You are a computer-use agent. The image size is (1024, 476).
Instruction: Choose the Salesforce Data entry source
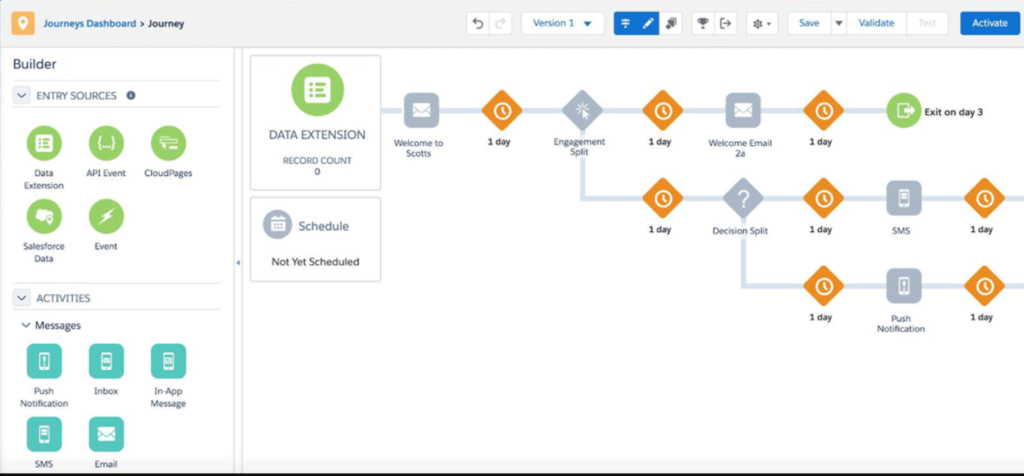click(44, 216)
